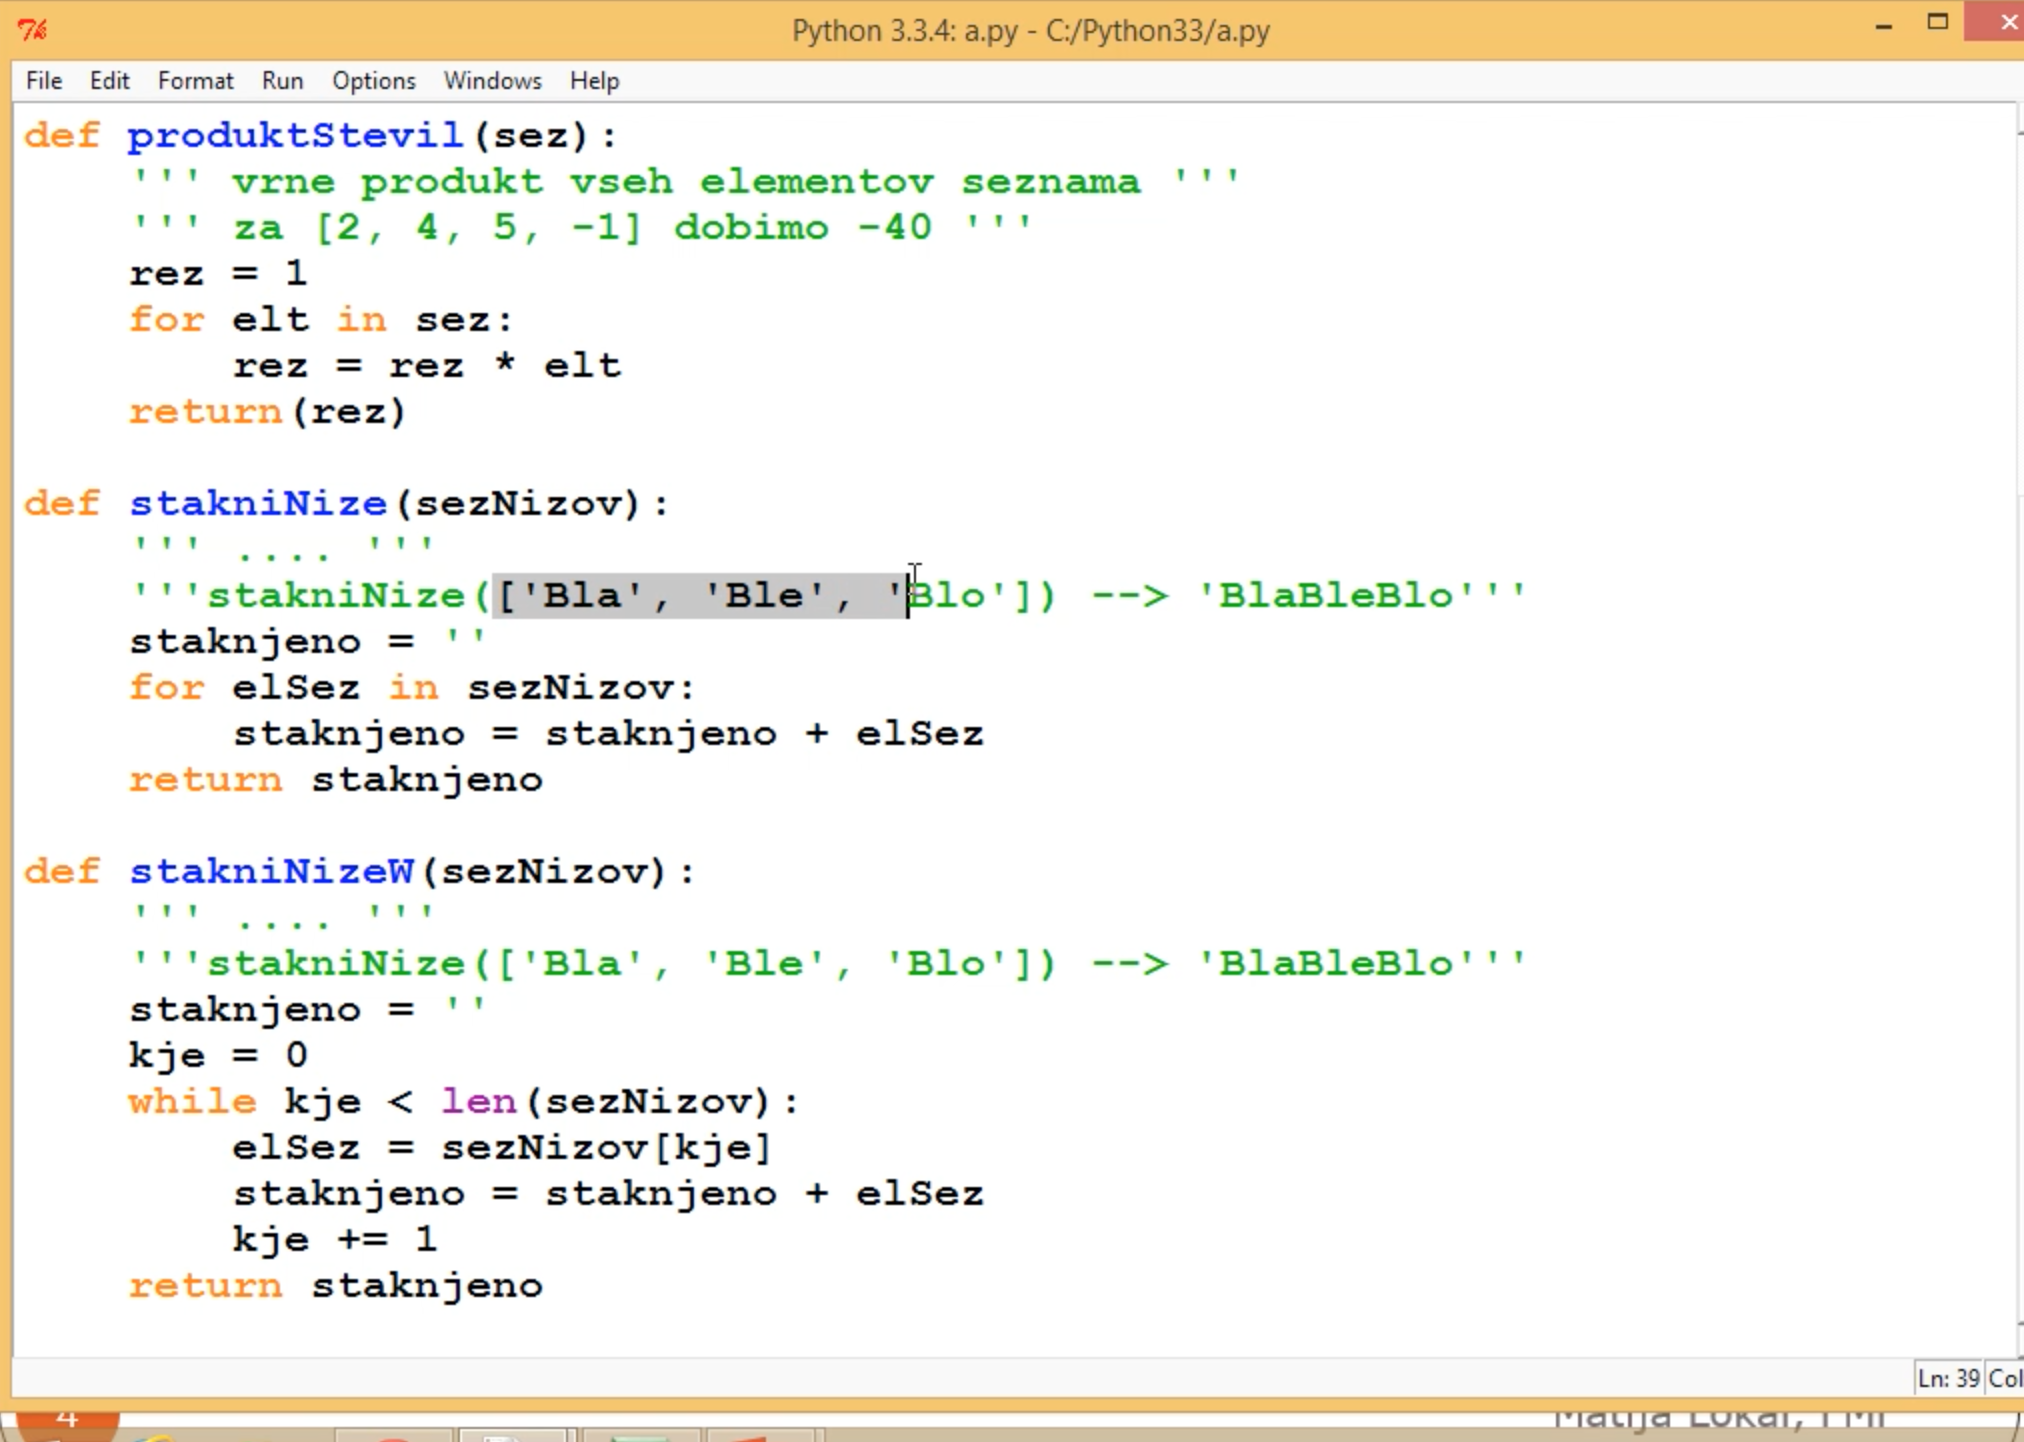Click on the len keyword in while loop
The height and width of the screenshot is (1442, 2024).
point(479,1101)
